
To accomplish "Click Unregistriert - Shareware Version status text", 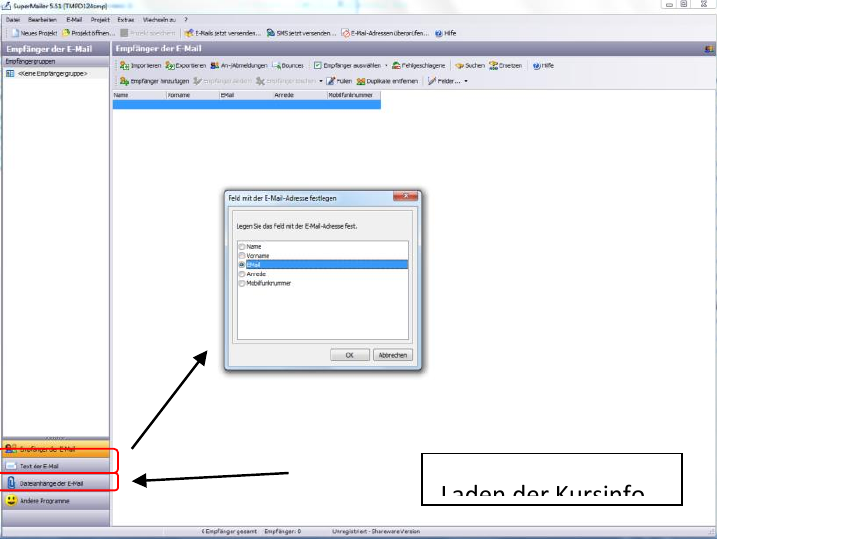I will [376, 532].
